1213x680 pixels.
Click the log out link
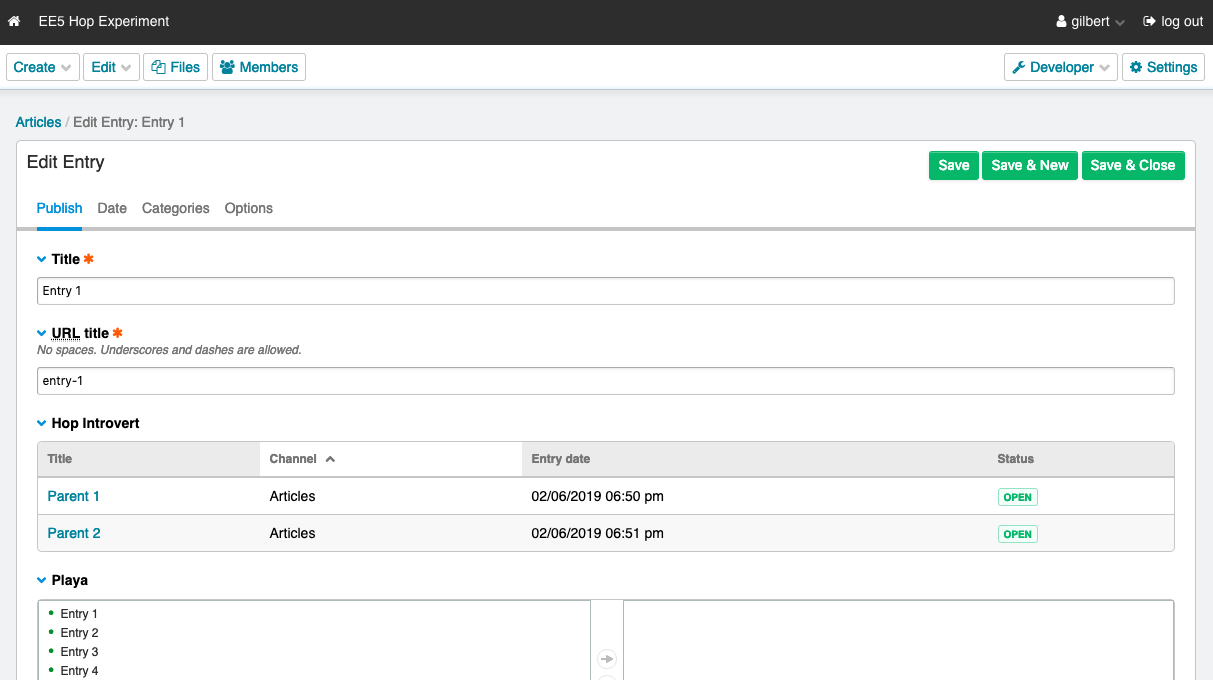tap(1174, 21)
